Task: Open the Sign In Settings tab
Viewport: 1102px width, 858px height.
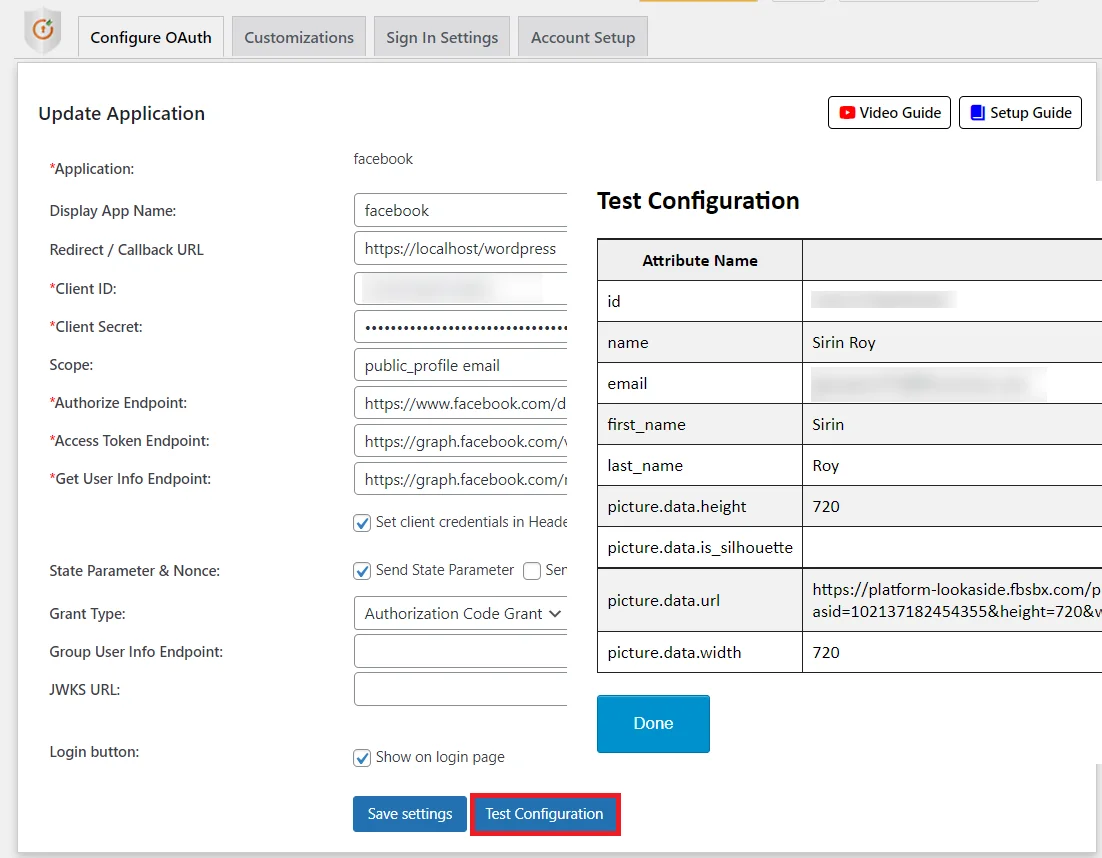Action: point(441,37)
